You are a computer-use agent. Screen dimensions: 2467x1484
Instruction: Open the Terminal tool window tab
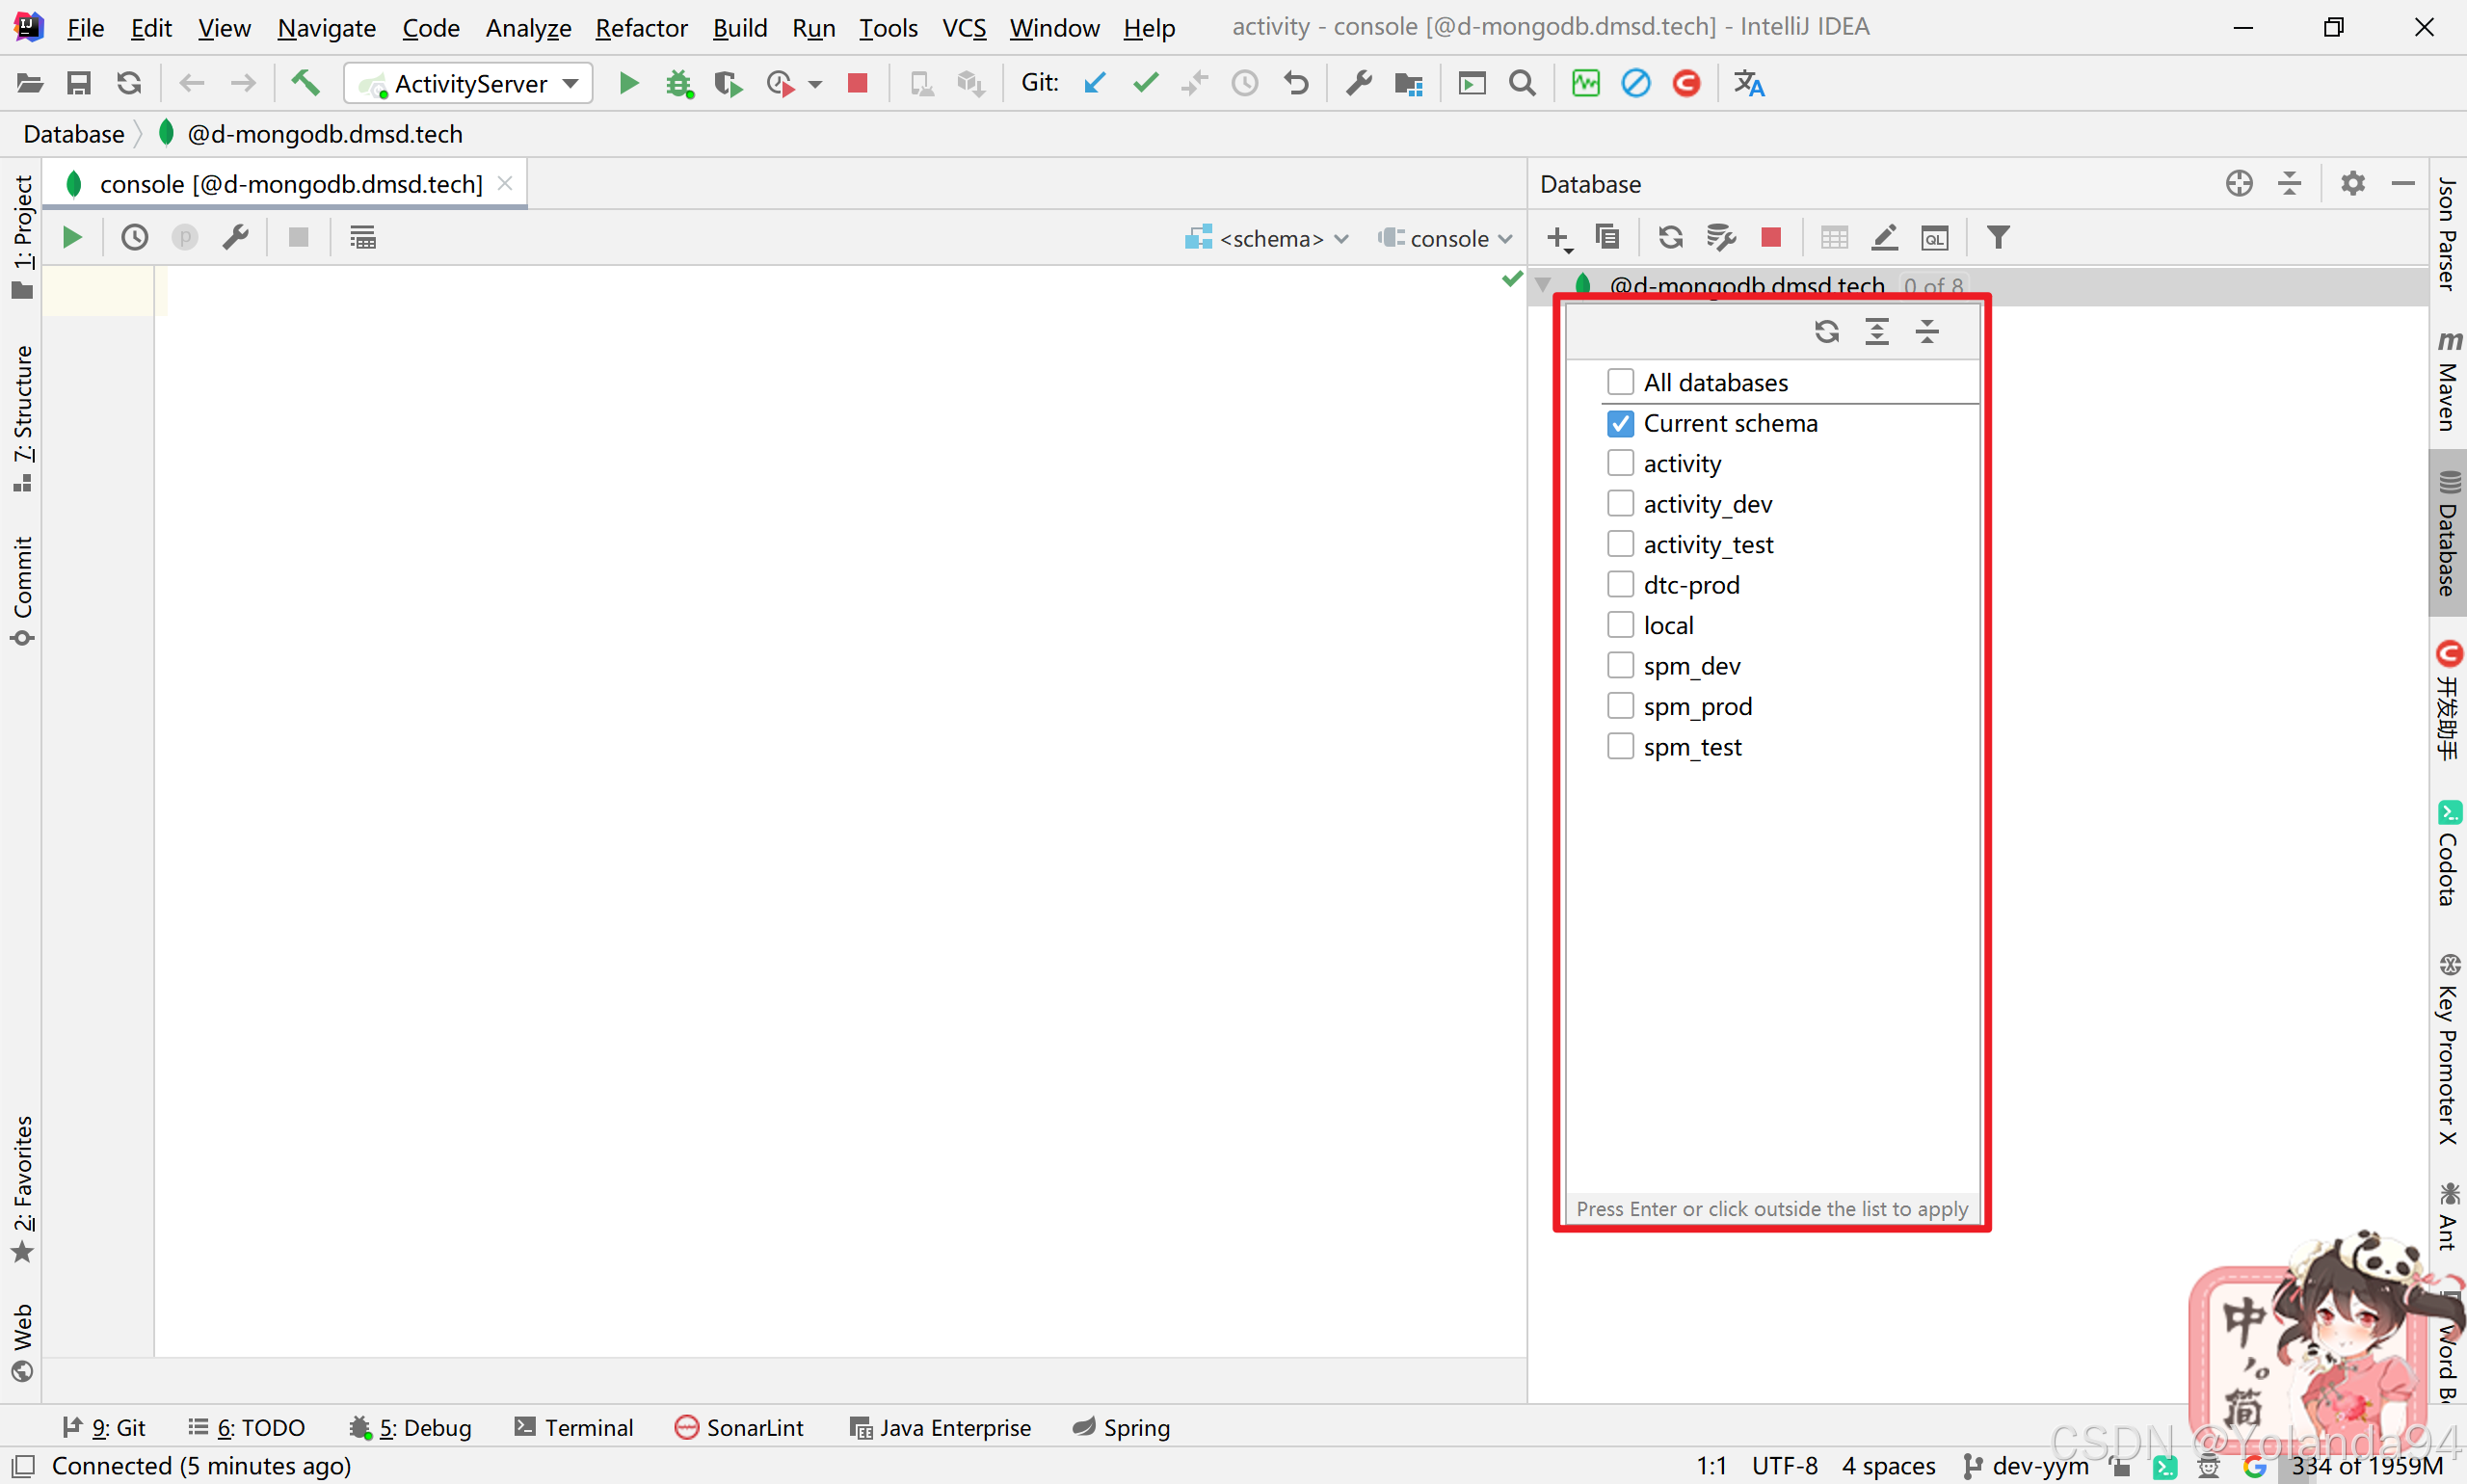[574, 1427]
